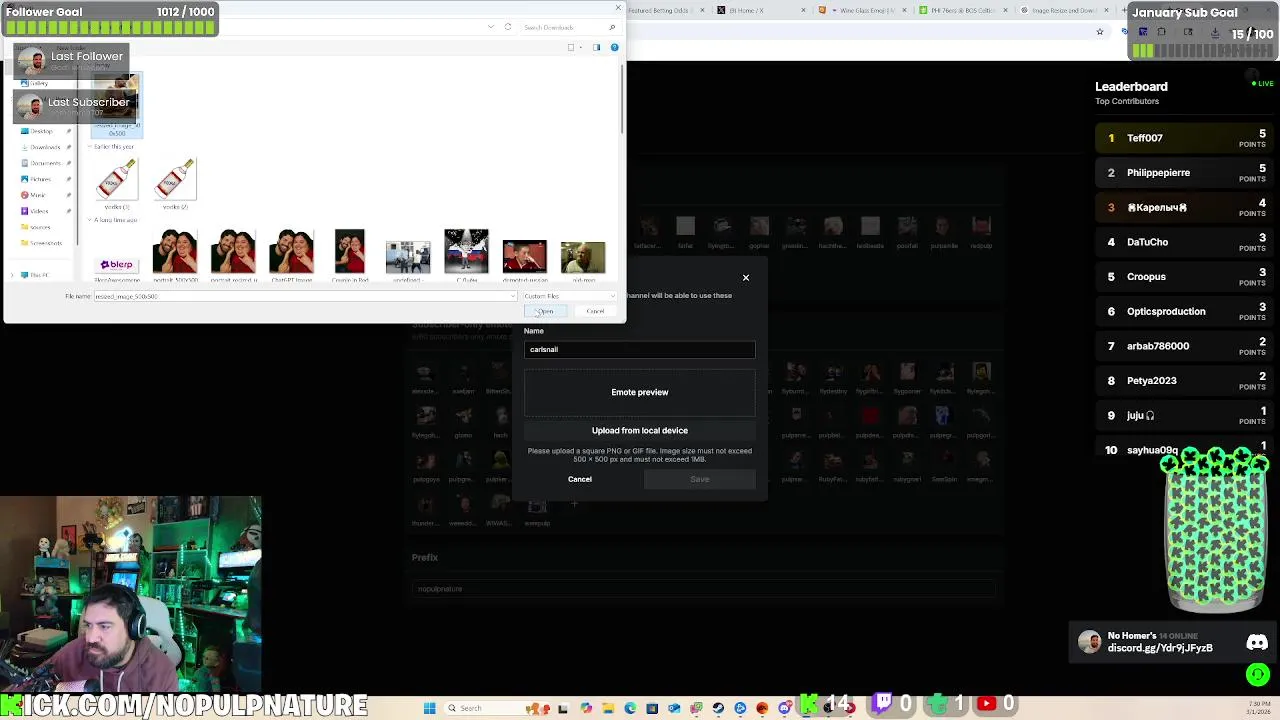Viewport: 1280px width, 720px height.
Task: Click 'Upload from local device'
Action: 640,430
